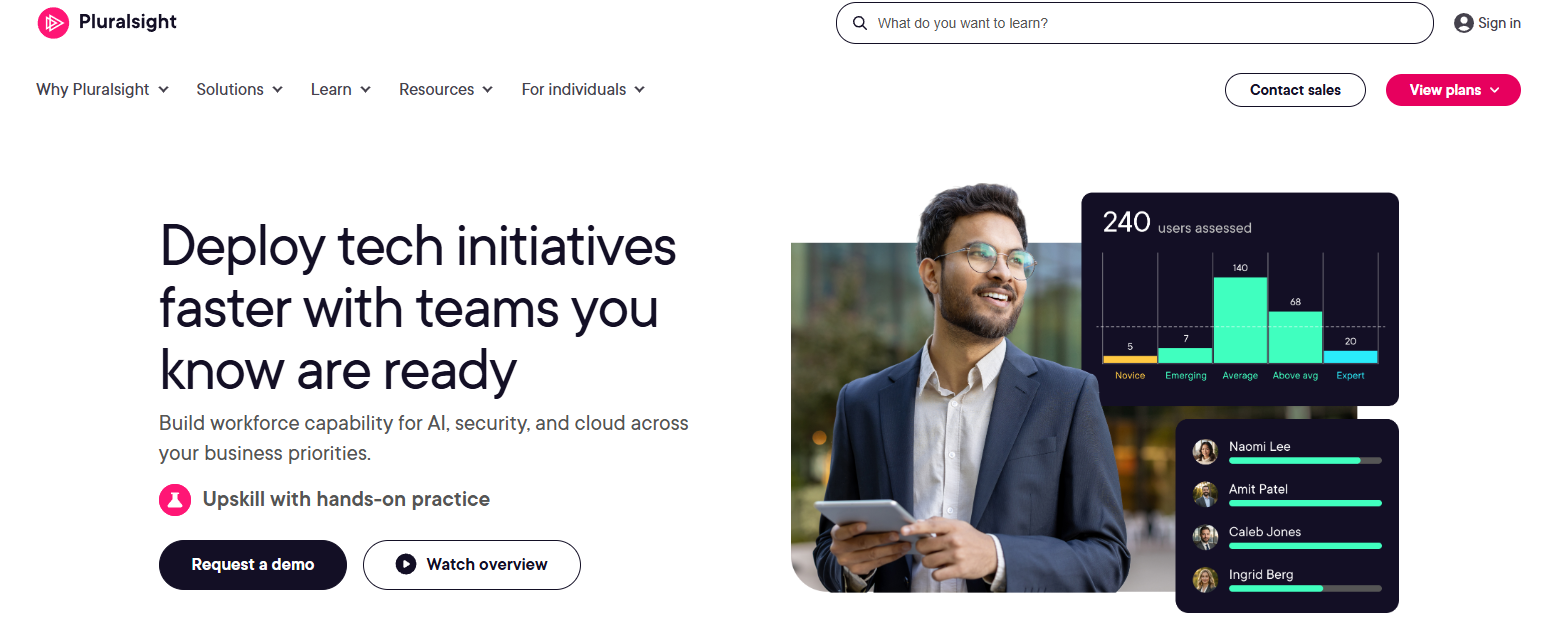
Task: Expand the Learn menu chevron
Action: click(x=365, y=90)
